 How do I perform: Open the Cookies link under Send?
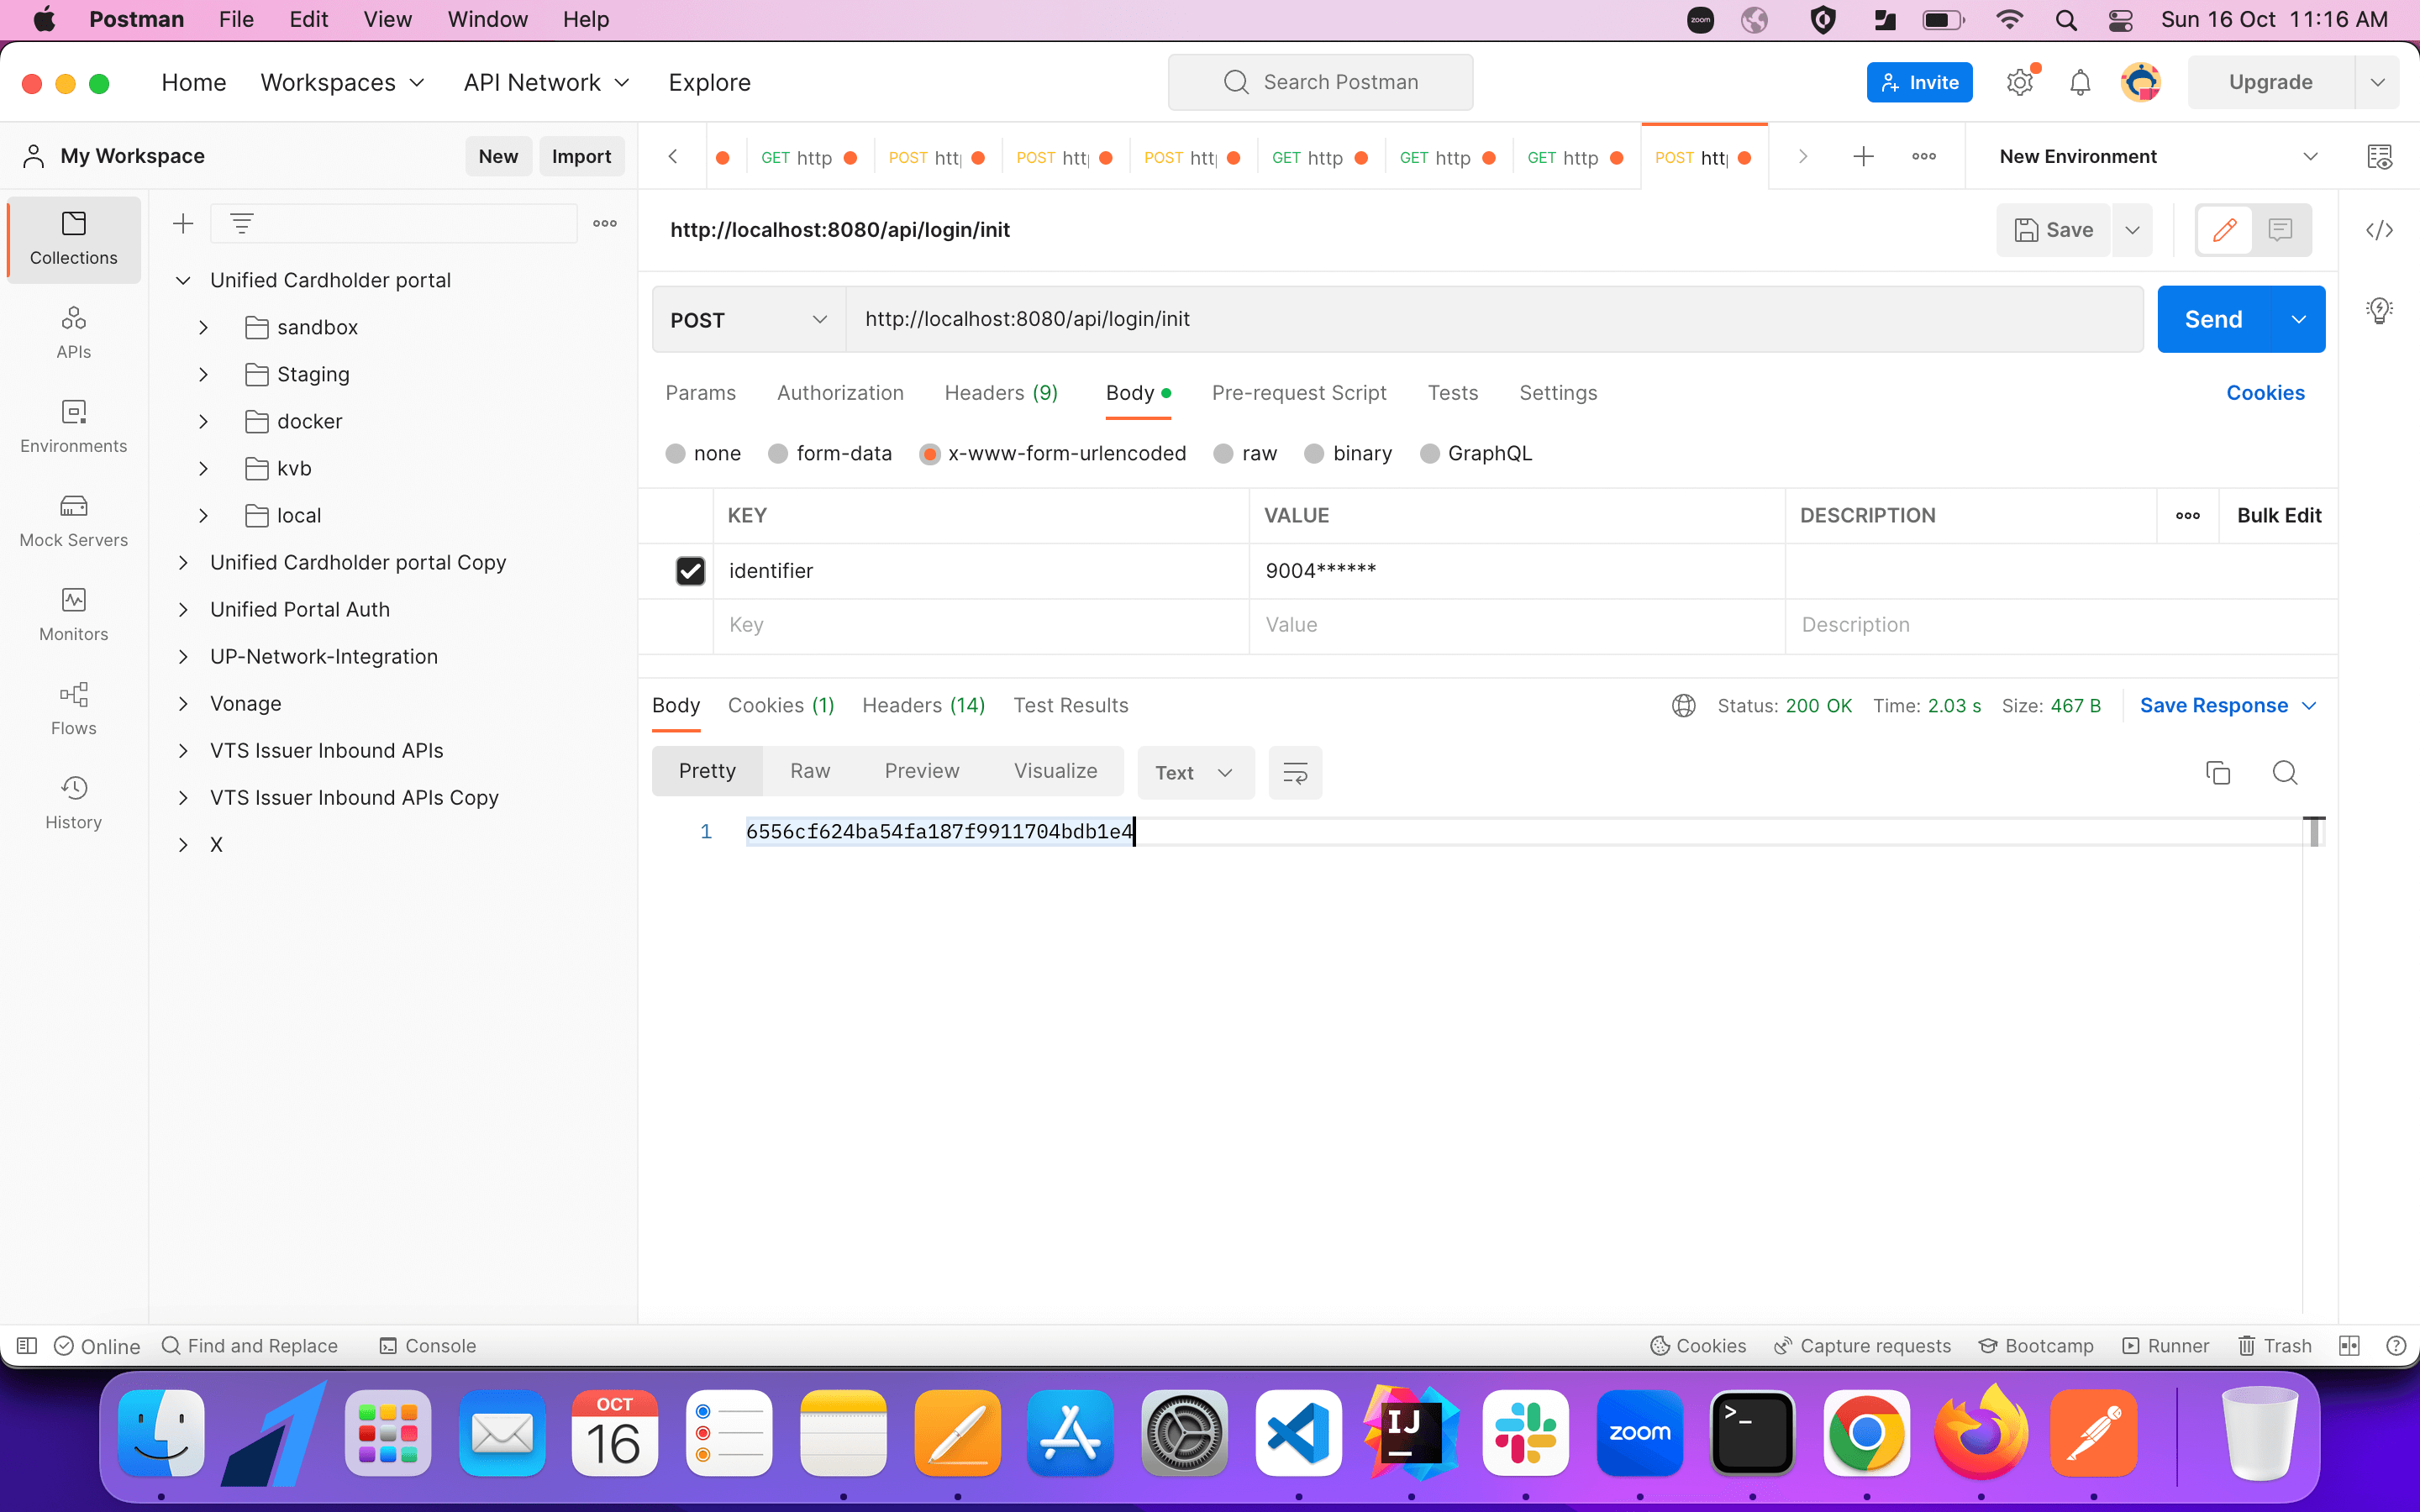click(2265, 393)
